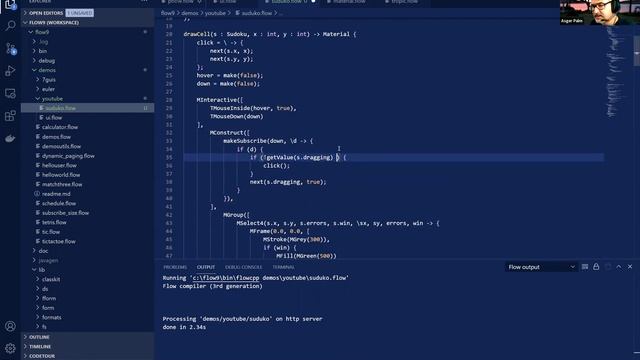Screen dimensions: 640x360
Task: Click the suduko.flow breadcrumb segment
Action: pos(256,13)
